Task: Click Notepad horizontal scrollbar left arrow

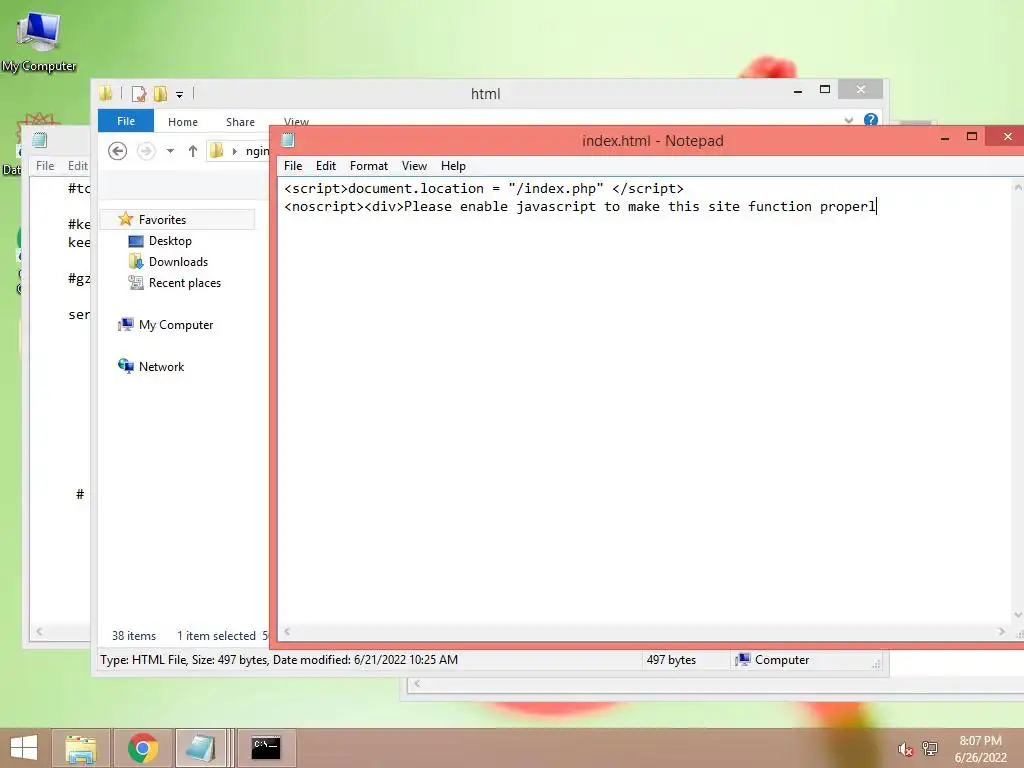Action: tap(287, 632)
